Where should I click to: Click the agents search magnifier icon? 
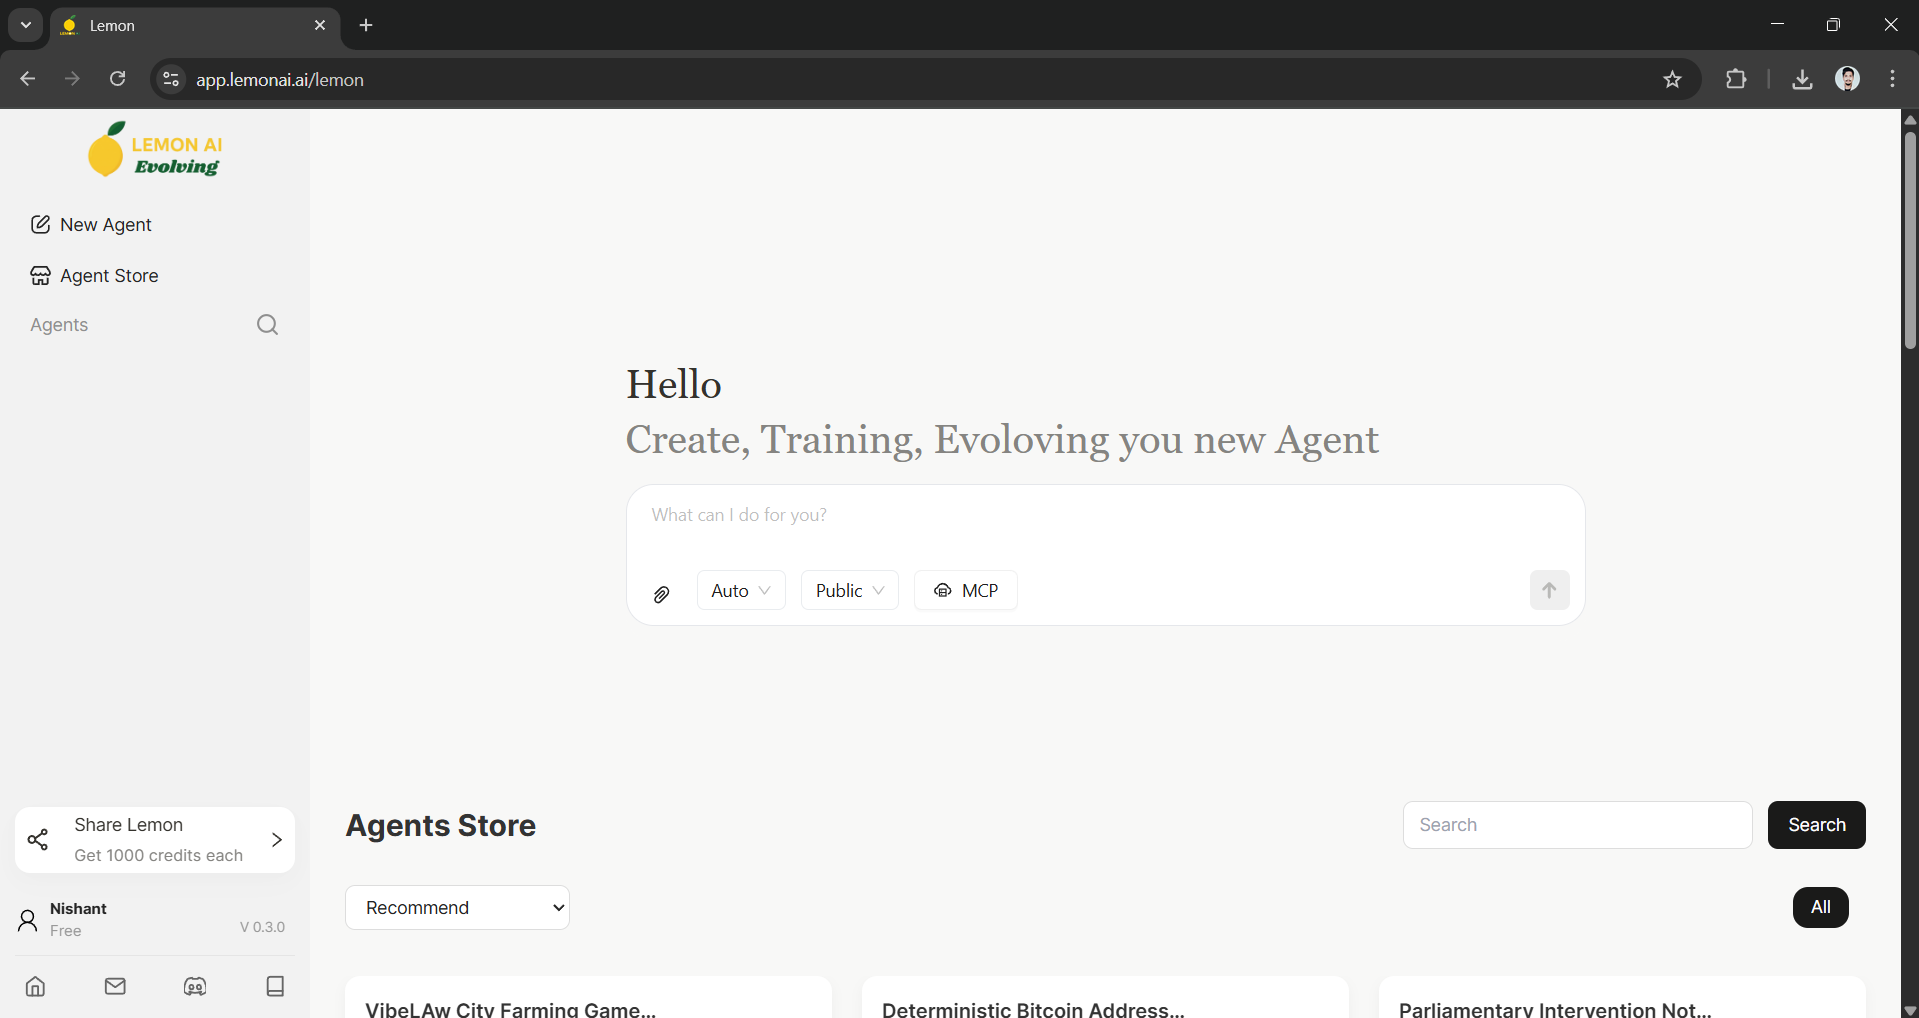[x=267, y=325]
